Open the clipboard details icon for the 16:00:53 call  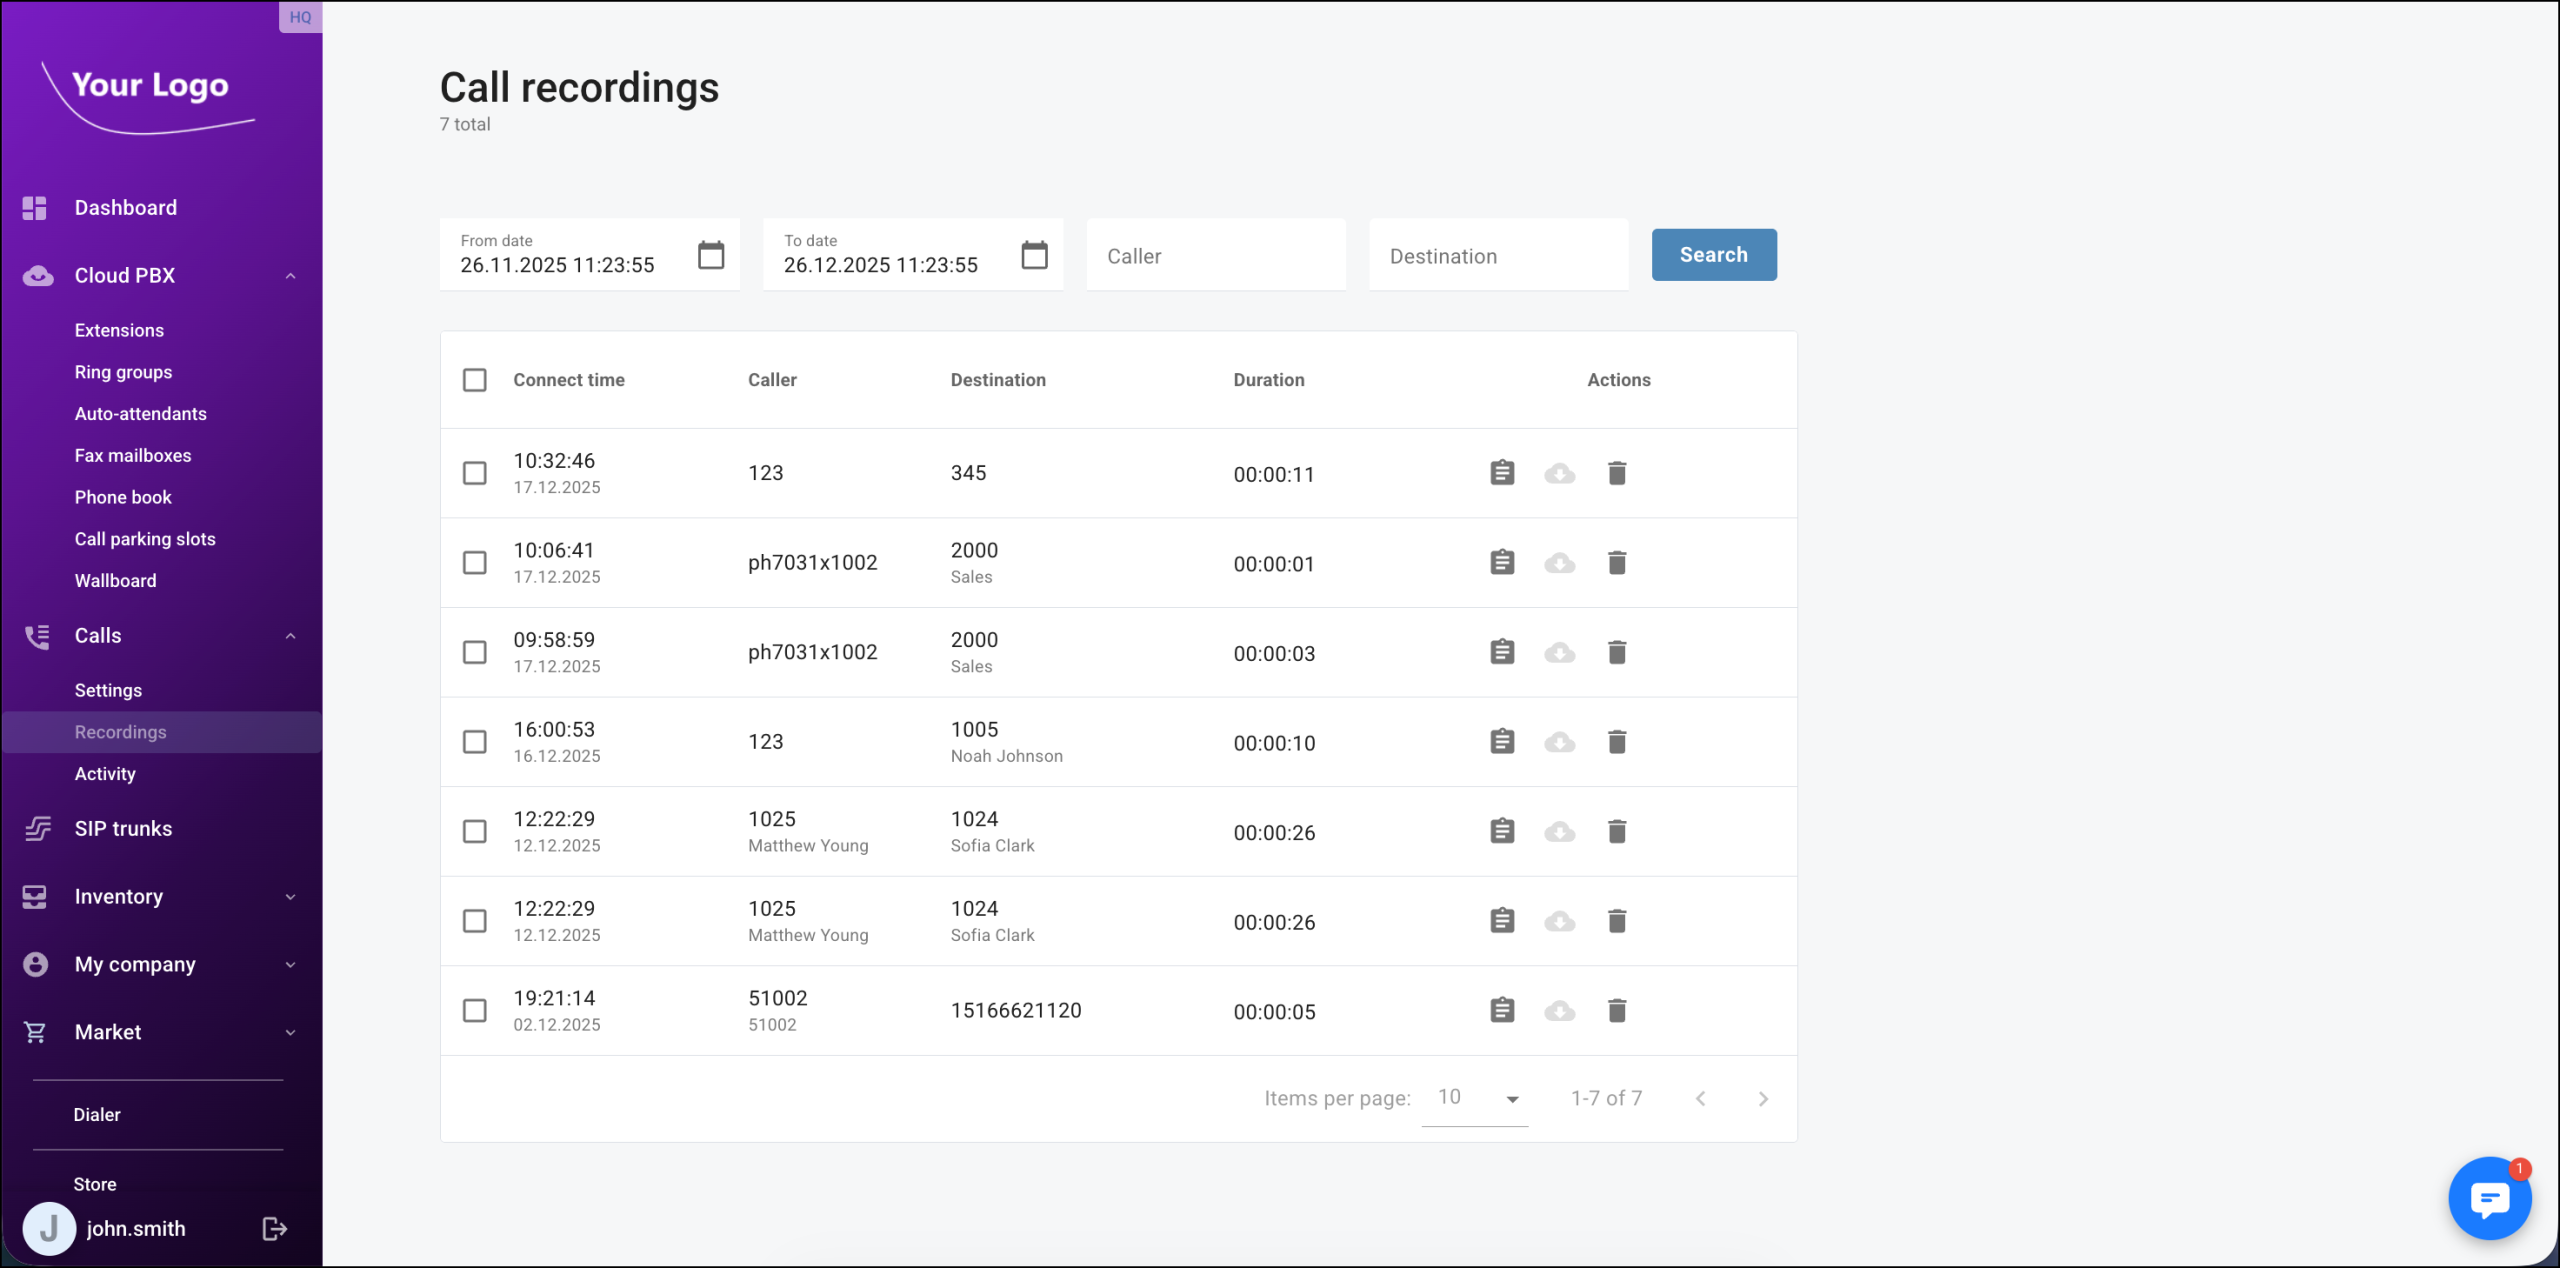coord(1502,742)
